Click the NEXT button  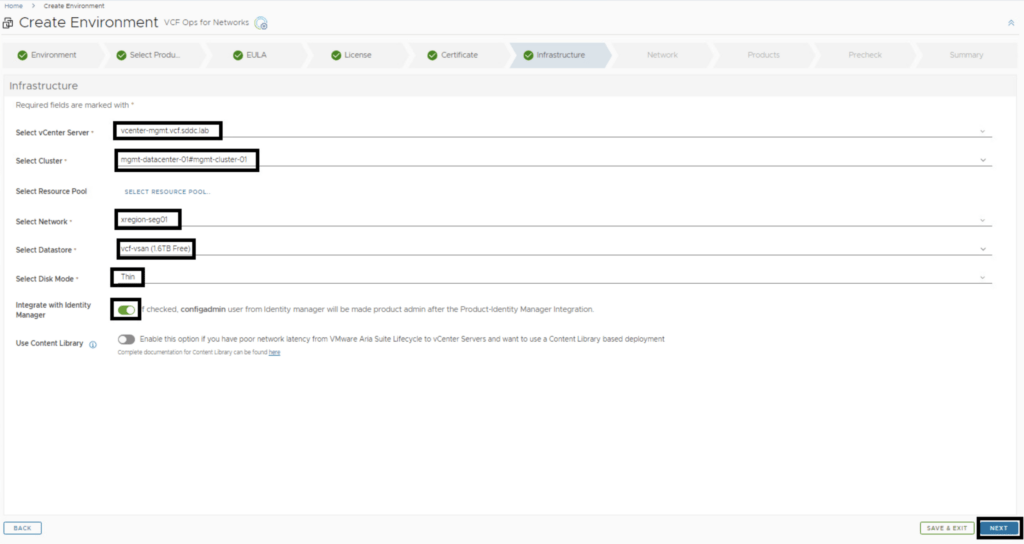[998, 528]
